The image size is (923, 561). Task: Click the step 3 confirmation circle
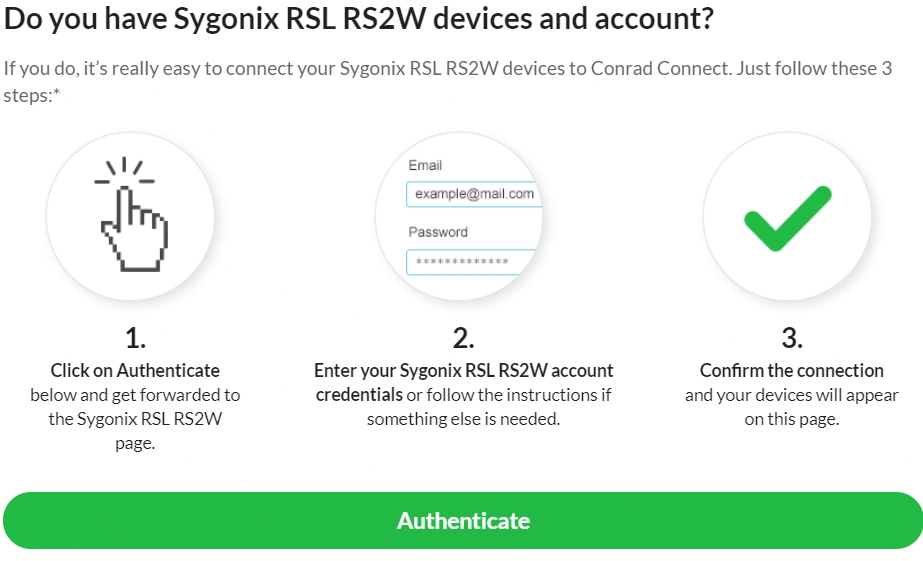787,216
